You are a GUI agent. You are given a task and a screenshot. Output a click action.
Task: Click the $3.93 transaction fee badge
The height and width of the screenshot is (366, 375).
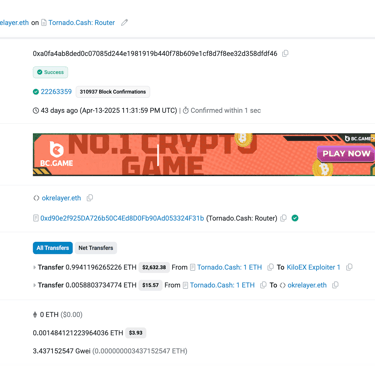136,333
